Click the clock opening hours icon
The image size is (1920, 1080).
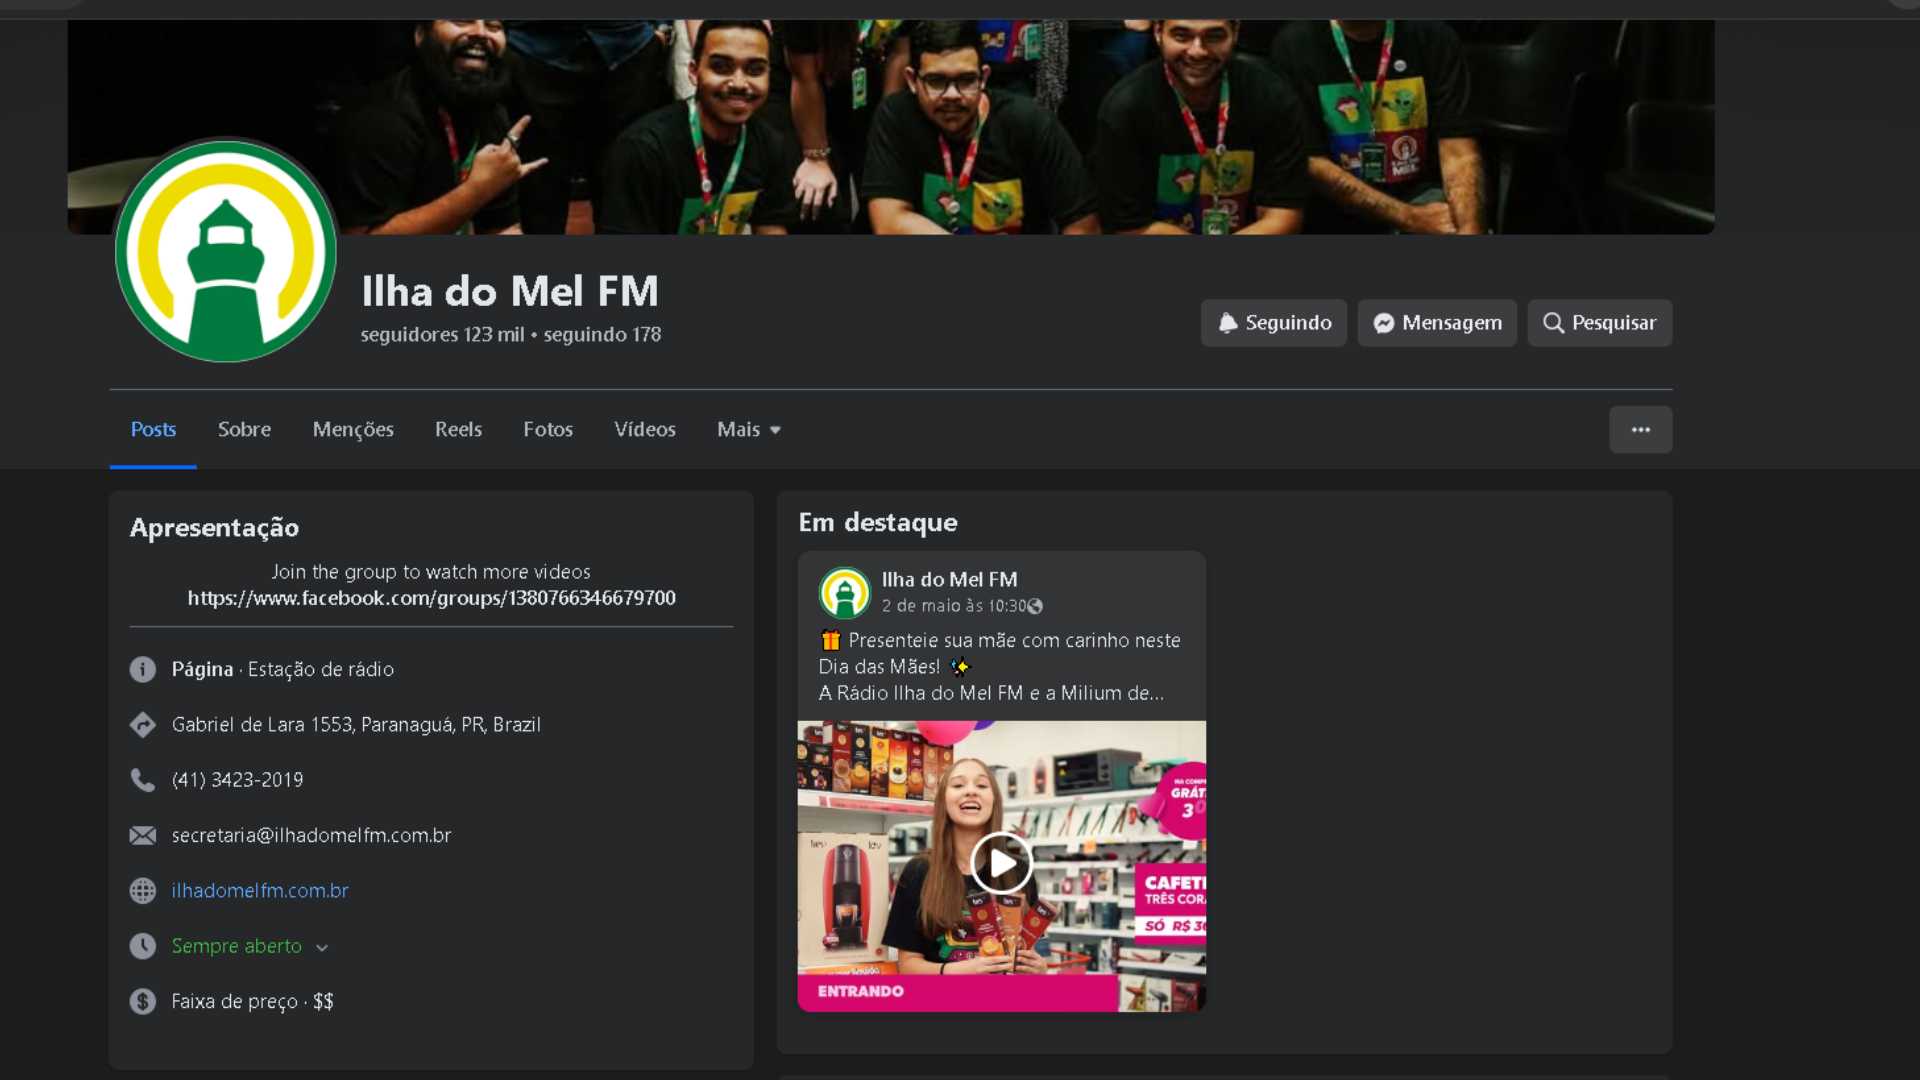(x=143, y=946)
